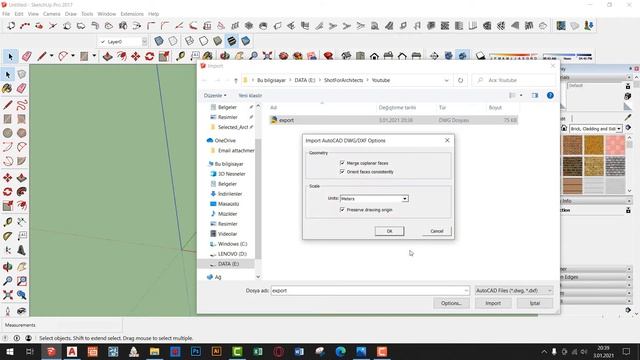Select the Orbit tool in left toolbar
Viewport: 640px width, 360px height.
[7, 267]
